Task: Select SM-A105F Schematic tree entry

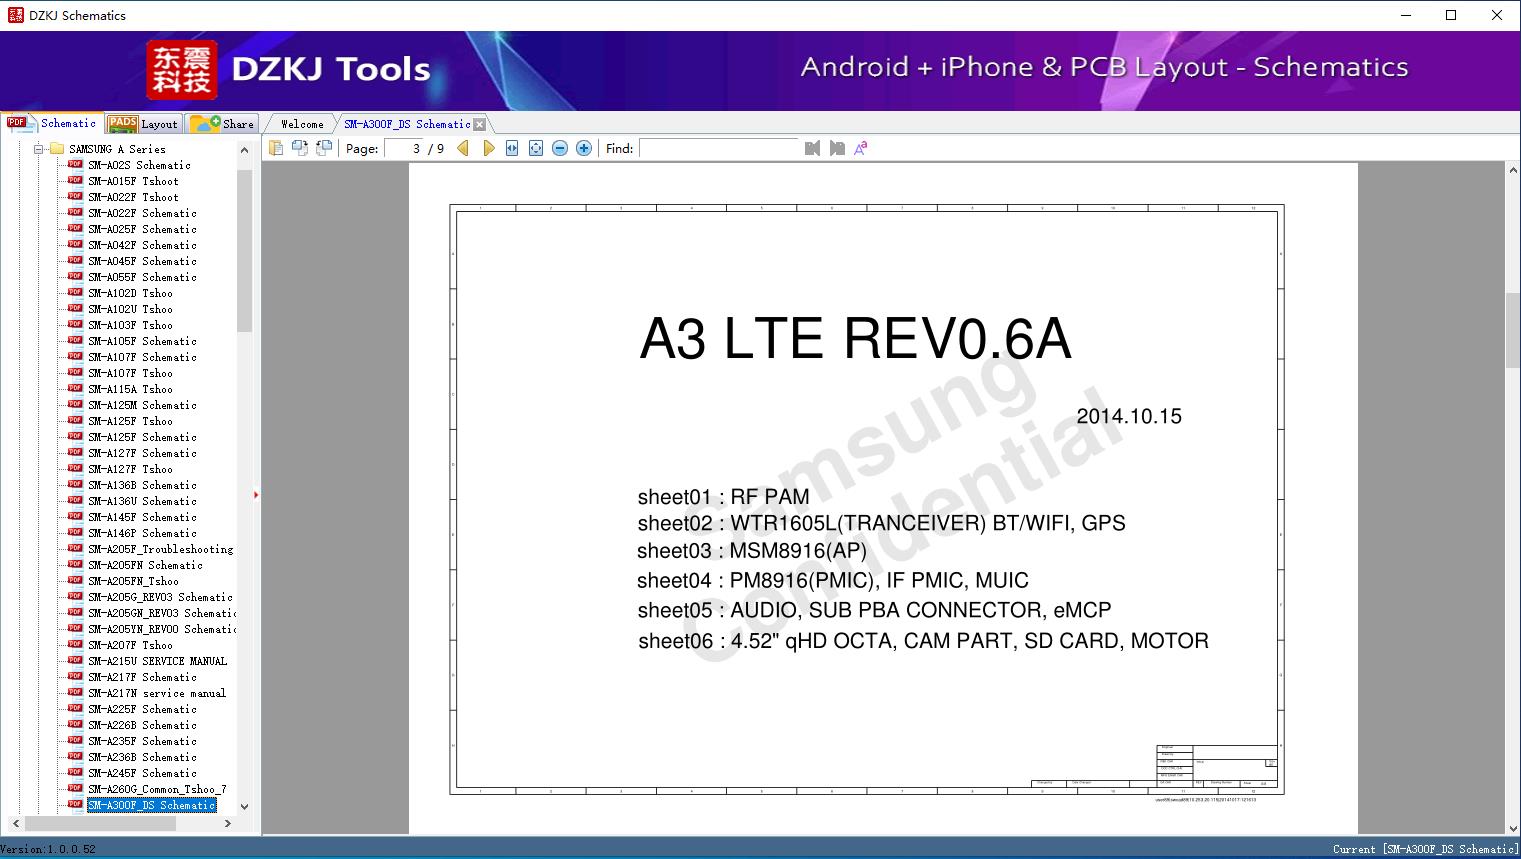Action: 142,341
